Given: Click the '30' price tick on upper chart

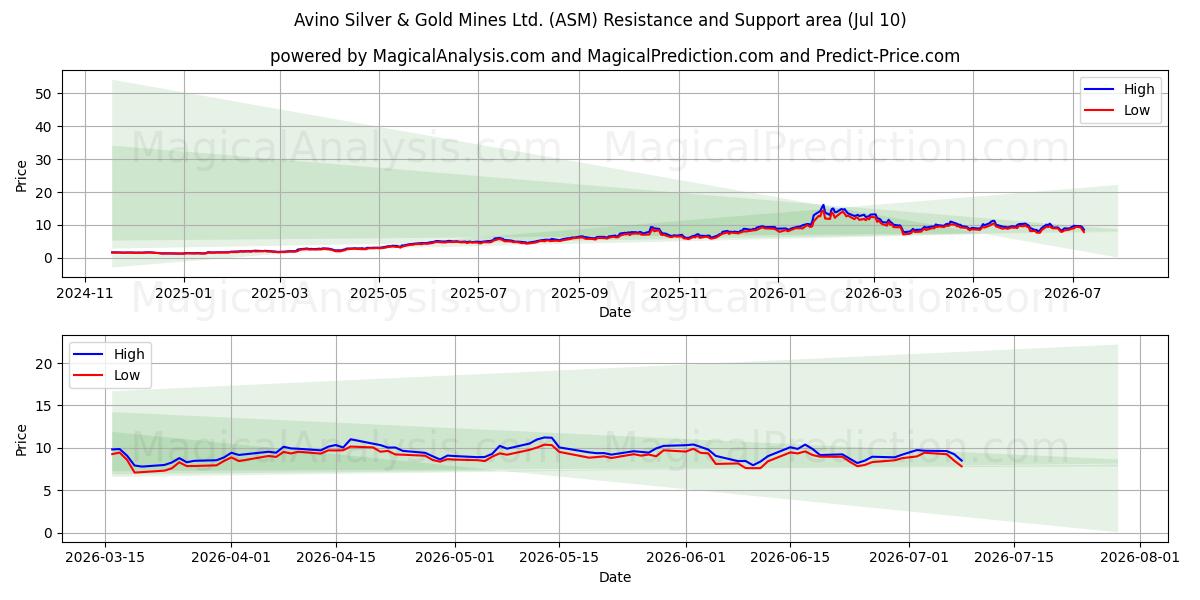Looking at the screenshot, I should tap(46, 160).
